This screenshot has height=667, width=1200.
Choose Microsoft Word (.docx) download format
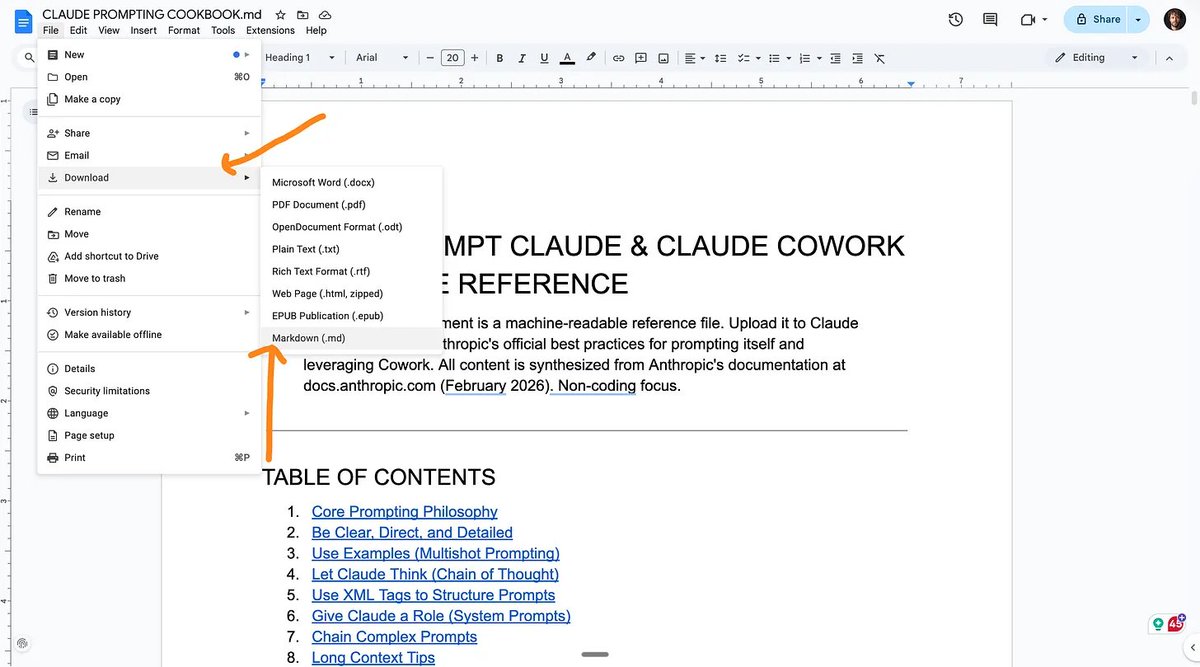point(351,182)
